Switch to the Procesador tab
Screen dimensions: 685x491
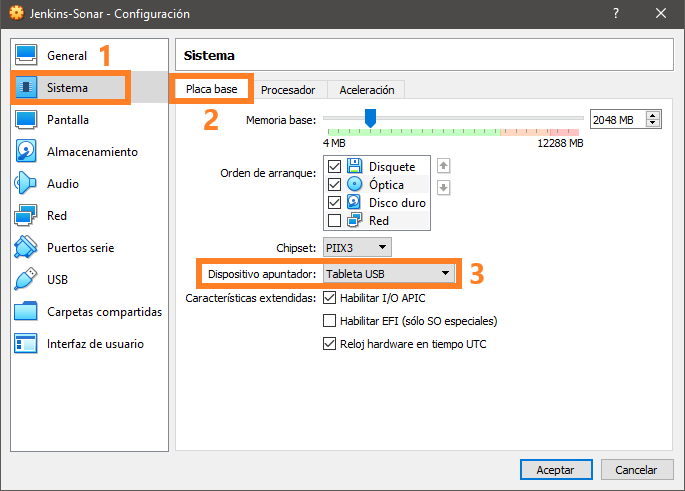[x=288, y=90]
